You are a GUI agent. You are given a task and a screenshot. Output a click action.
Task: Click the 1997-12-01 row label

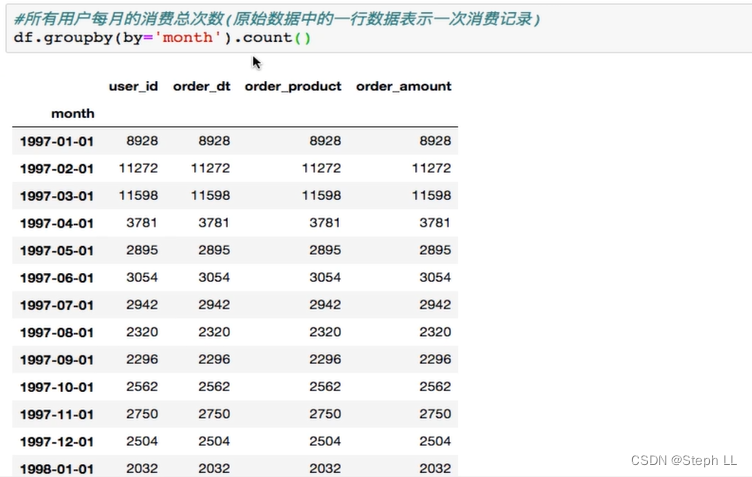tap(57, 442)
